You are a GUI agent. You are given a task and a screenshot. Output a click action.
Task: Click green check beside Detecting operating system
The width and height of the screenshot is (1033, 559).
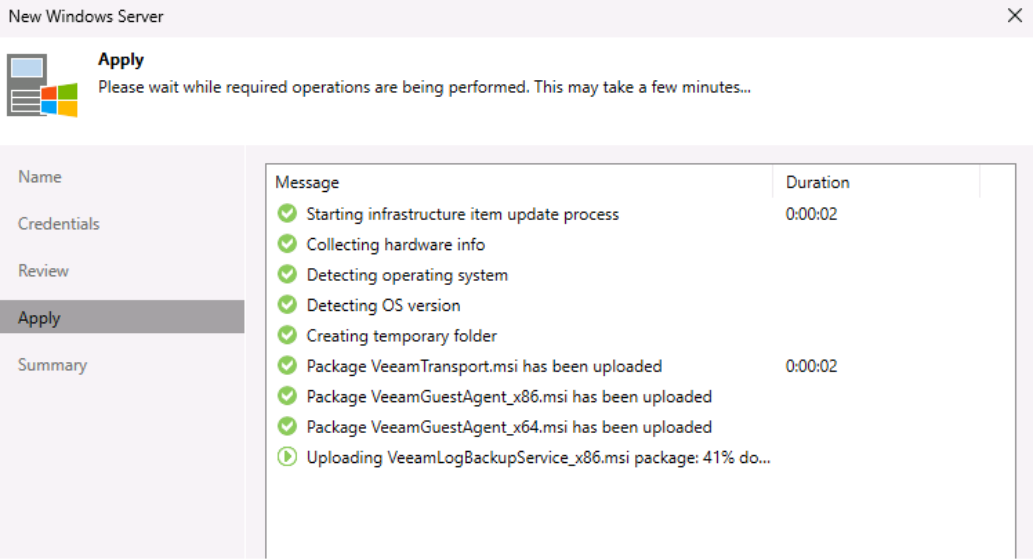point(287,274)
